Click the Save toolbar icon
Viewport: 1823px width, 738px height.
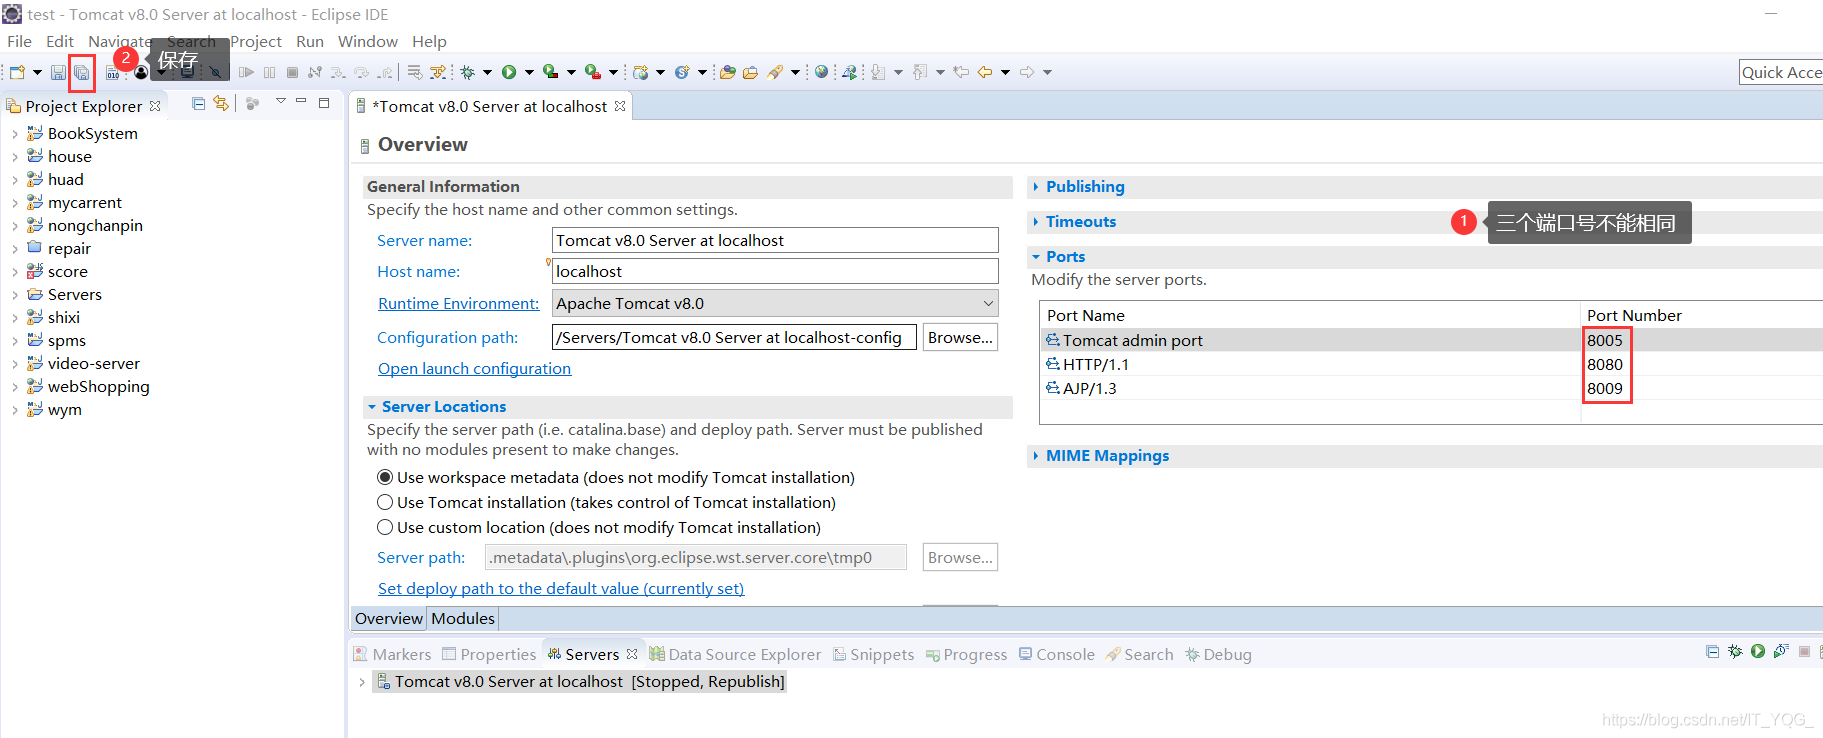(58, 72)
